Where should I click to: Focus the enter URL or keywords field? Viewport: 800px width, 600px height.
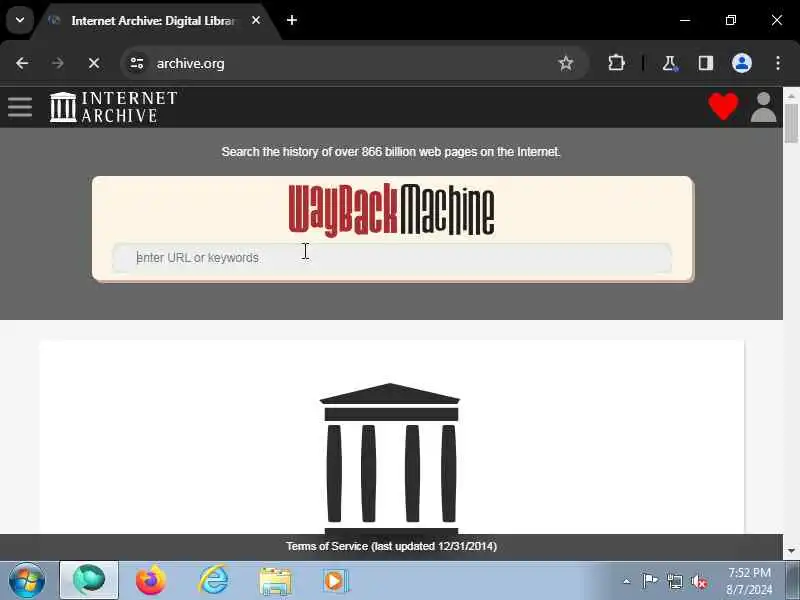[x=392, y=258]
